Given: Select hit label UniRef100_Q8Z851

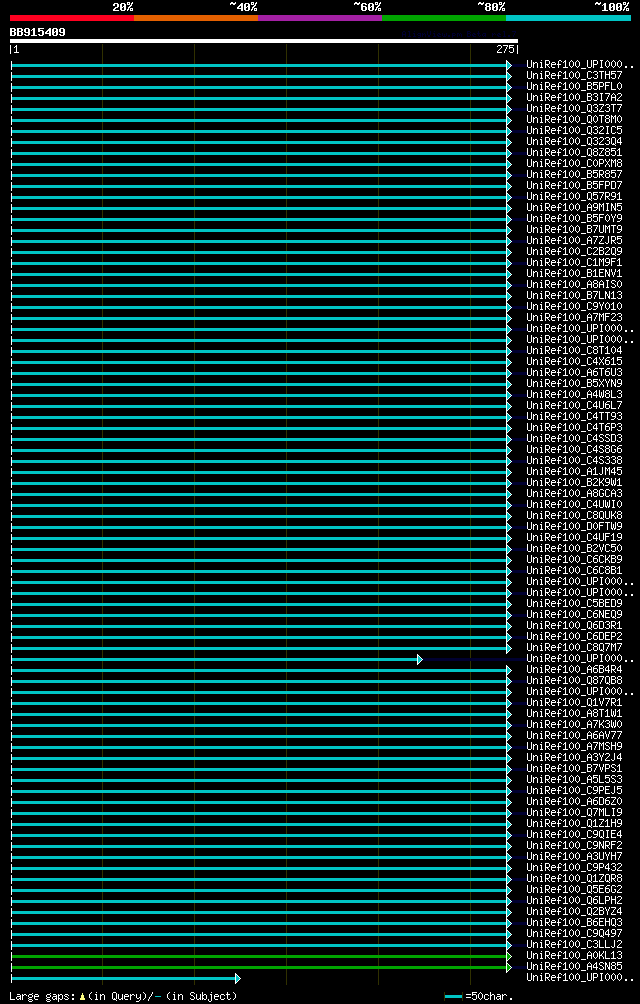Looking at the screenshot, I should (574, 152).
